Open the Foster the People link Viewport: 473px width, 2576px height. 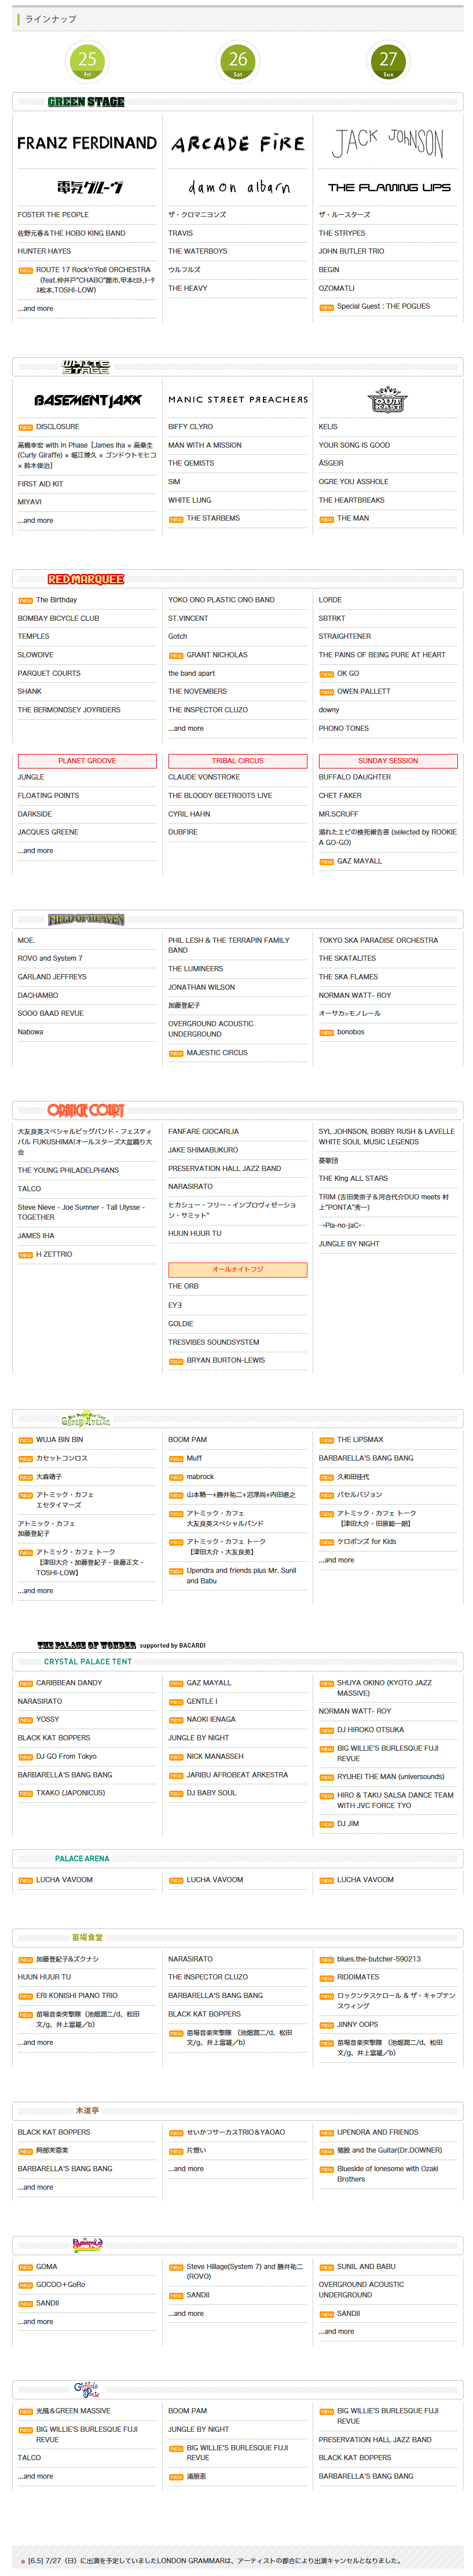click(x=53, y=215)
